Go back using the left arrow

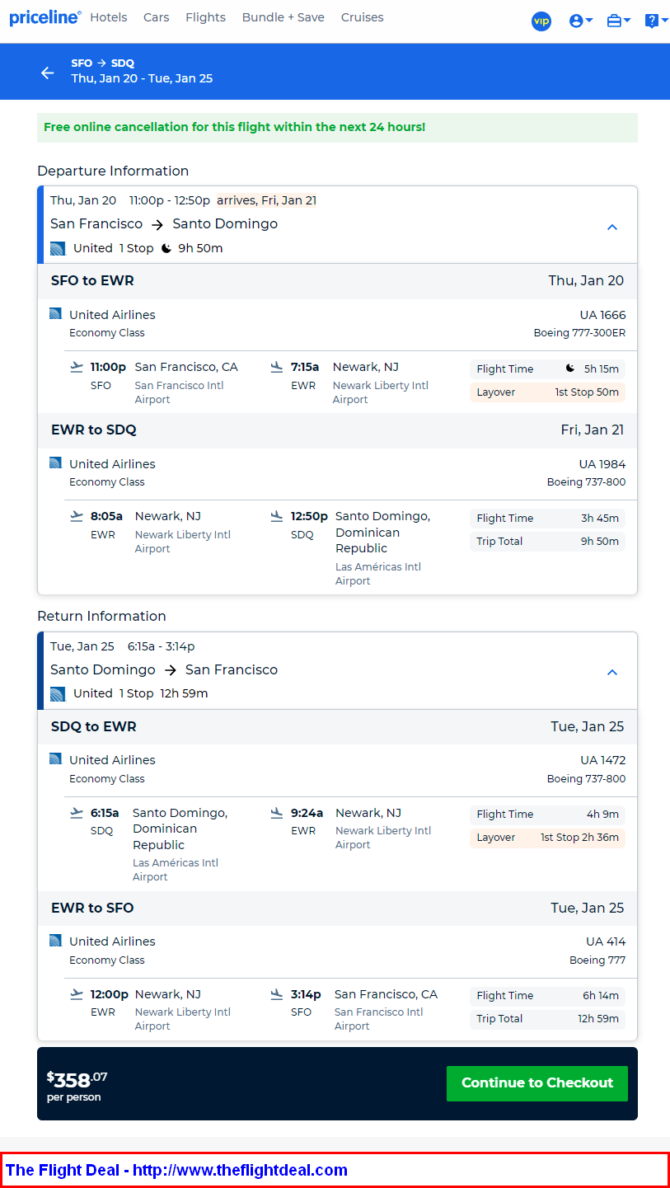(x=48, y=73)
